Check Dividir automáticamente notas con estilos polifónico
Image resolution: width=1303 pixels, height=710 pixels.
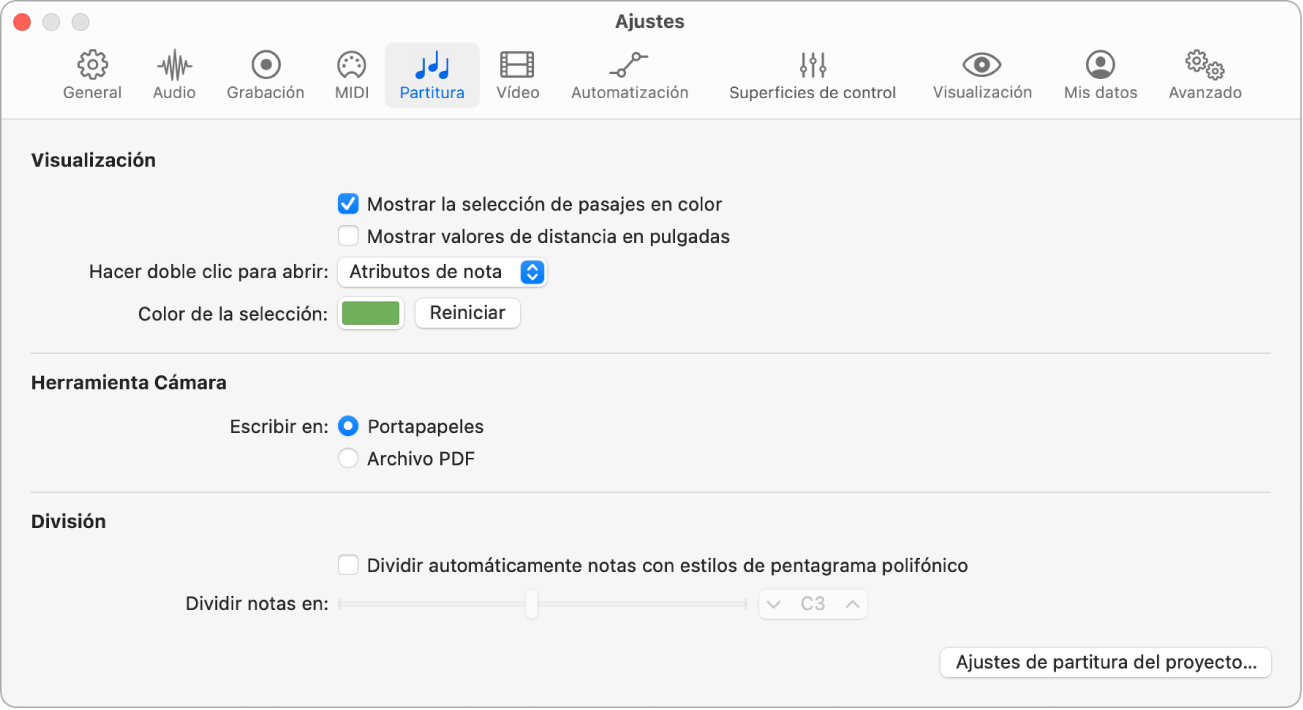[348, 566]
